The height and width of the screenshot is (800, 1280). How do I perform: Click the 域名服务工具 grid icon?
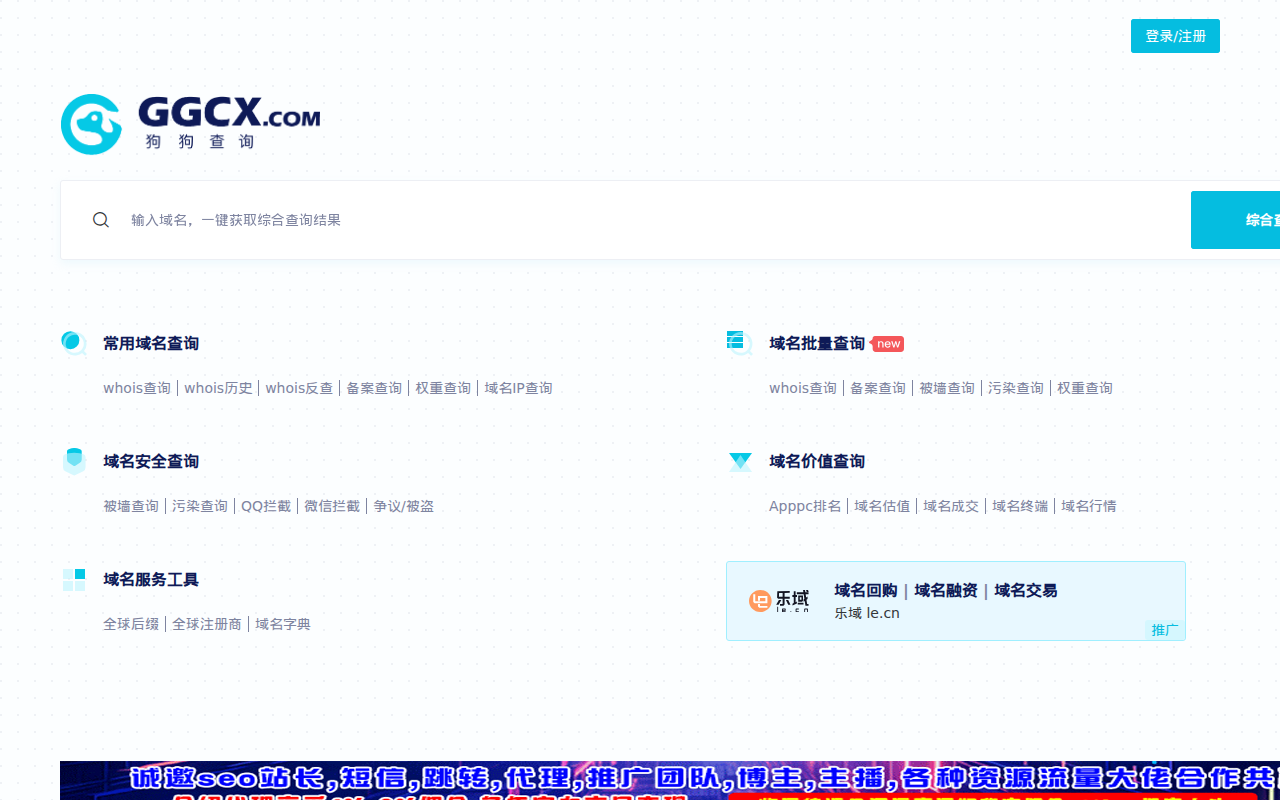(x=74, y=580)
